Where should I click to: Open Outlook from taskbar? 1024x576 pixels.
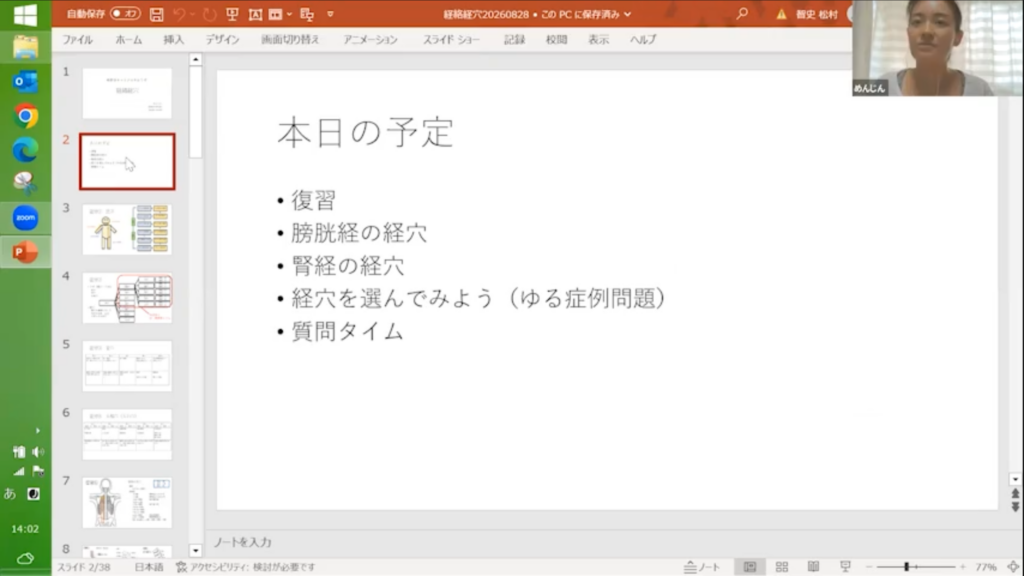click(25, 82)
